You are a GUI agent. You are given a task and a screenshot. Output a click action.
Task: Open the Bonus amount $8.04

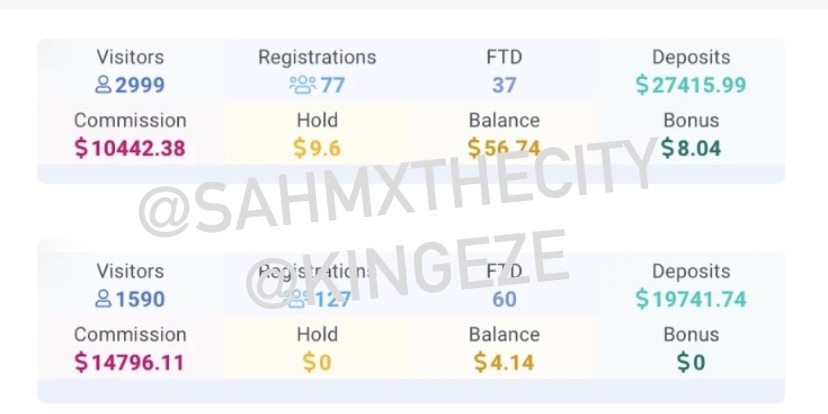(691, 148)
